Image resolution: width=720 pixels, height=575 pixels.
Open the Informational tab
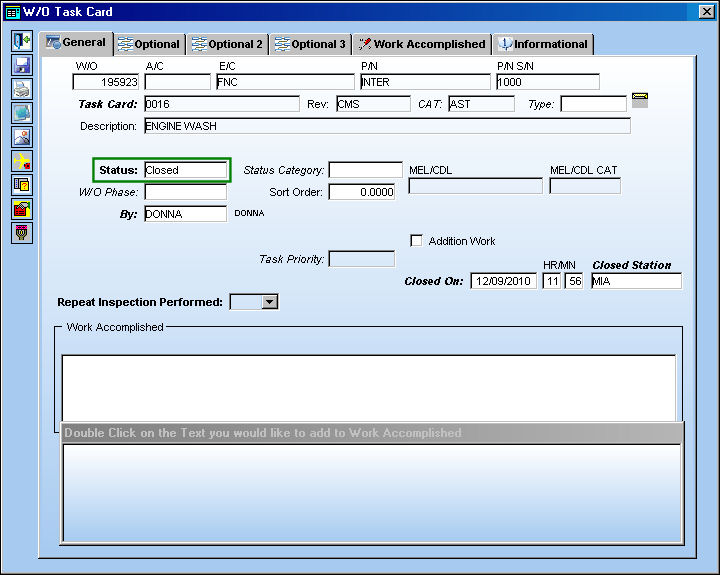[x=543, y=45]
